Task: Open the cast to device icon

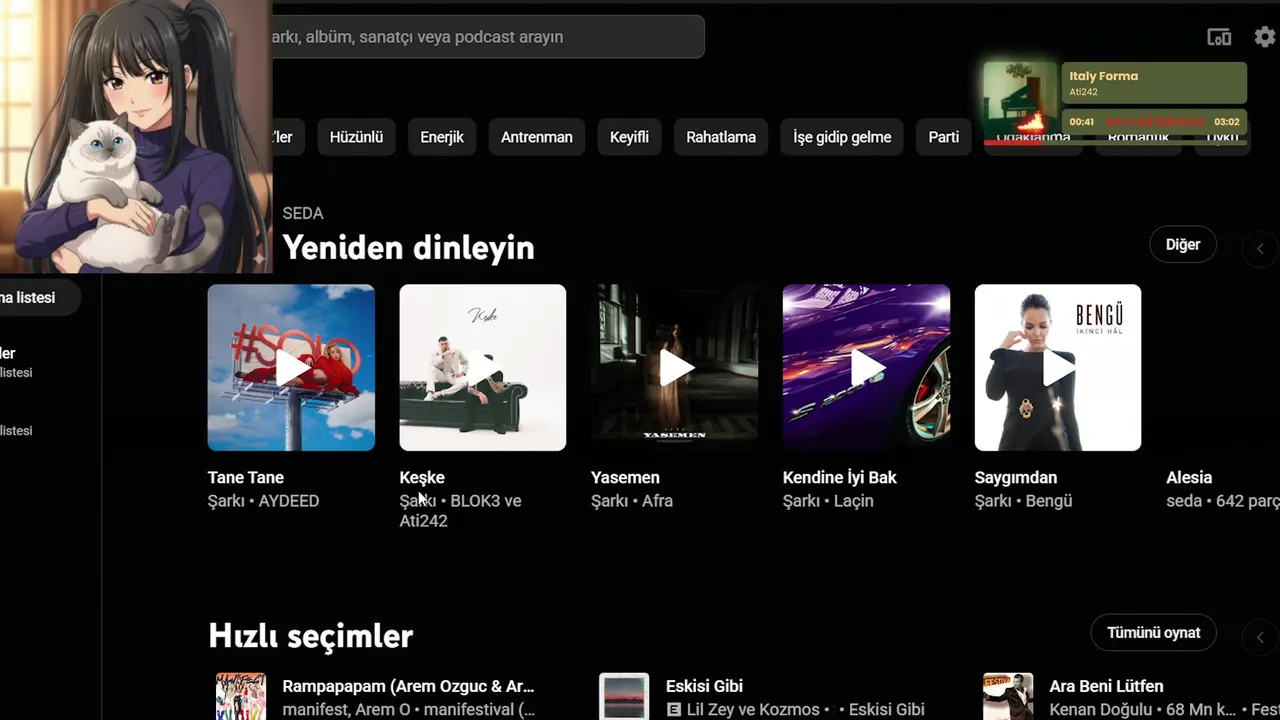Action: 1219,37
